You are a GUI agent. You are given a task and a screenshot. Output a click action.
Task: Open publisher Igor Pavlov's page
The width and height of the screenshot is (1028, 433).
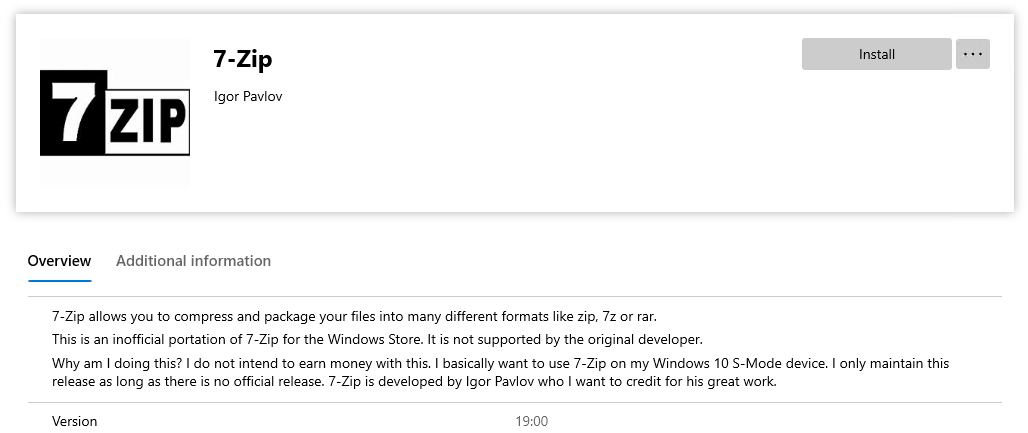tap(248, 96)
